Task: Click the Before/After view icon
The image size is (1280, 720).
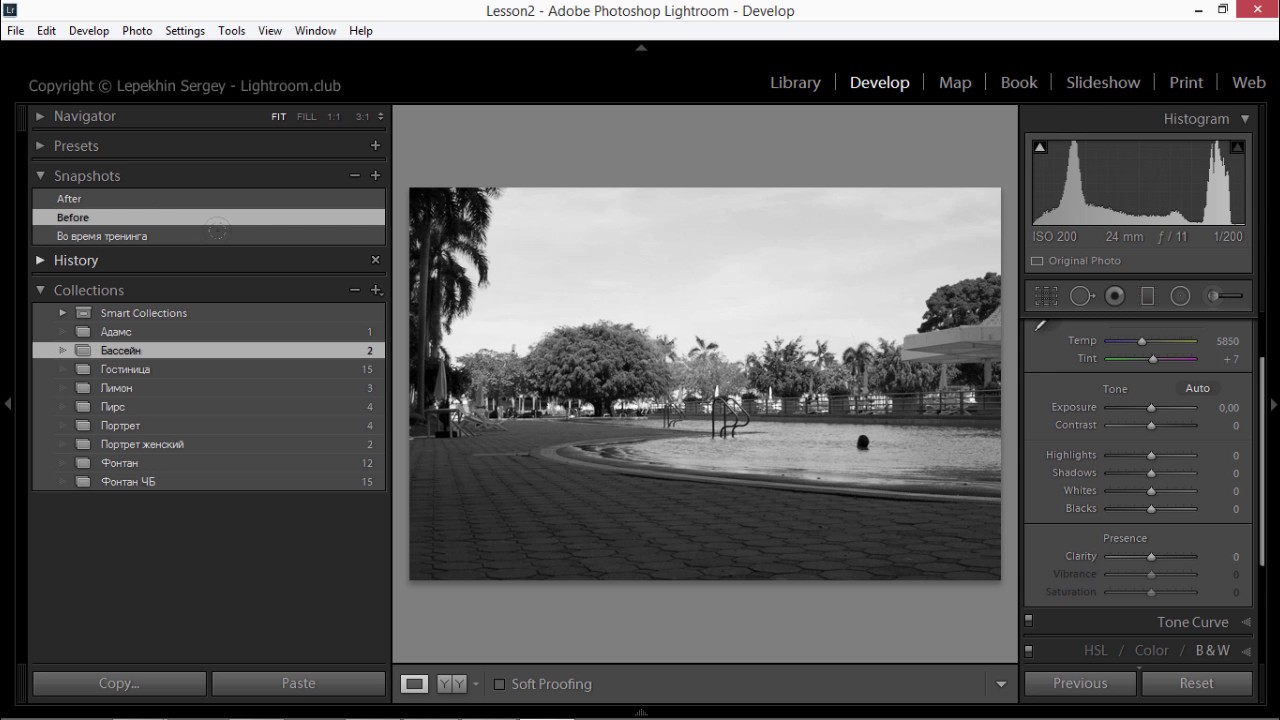Action: click(453, 684)
